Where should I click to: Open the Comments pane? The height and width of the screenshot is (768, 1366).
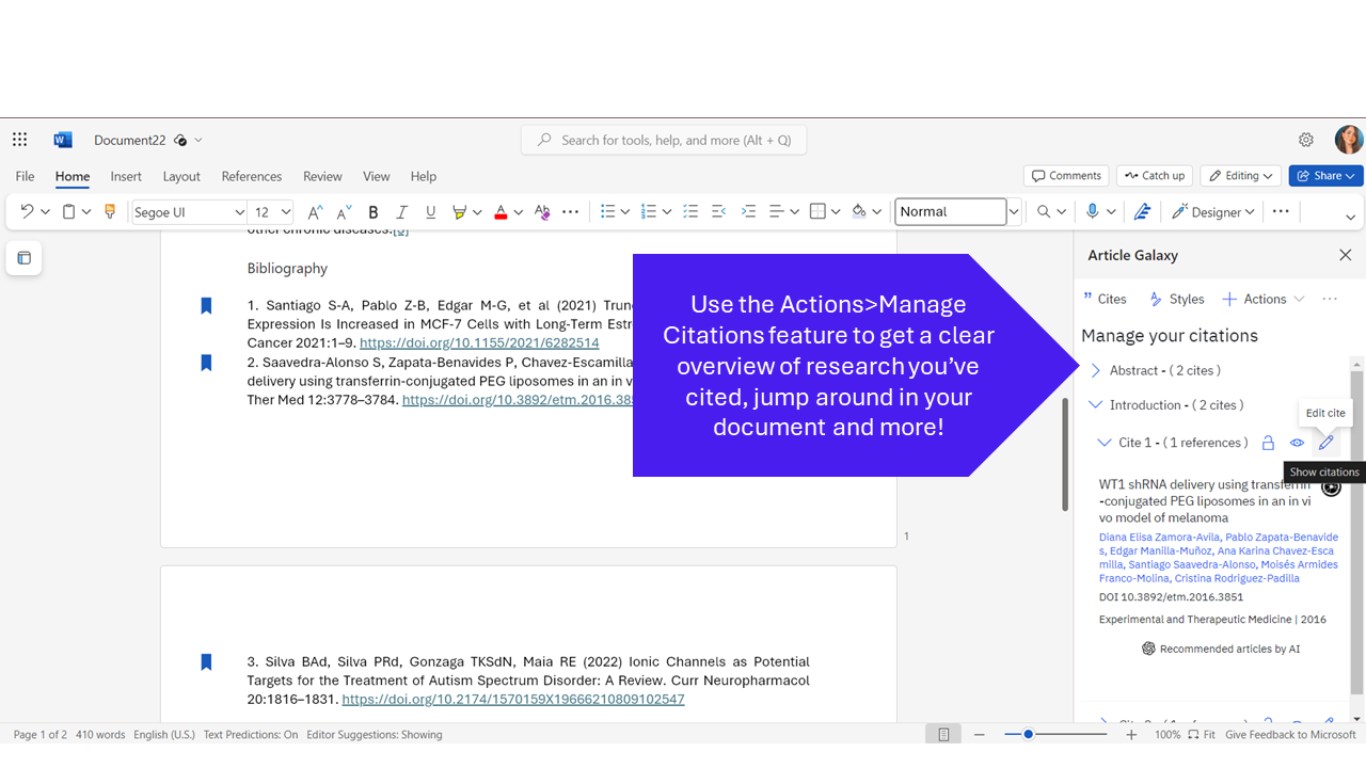(1066, 176)
